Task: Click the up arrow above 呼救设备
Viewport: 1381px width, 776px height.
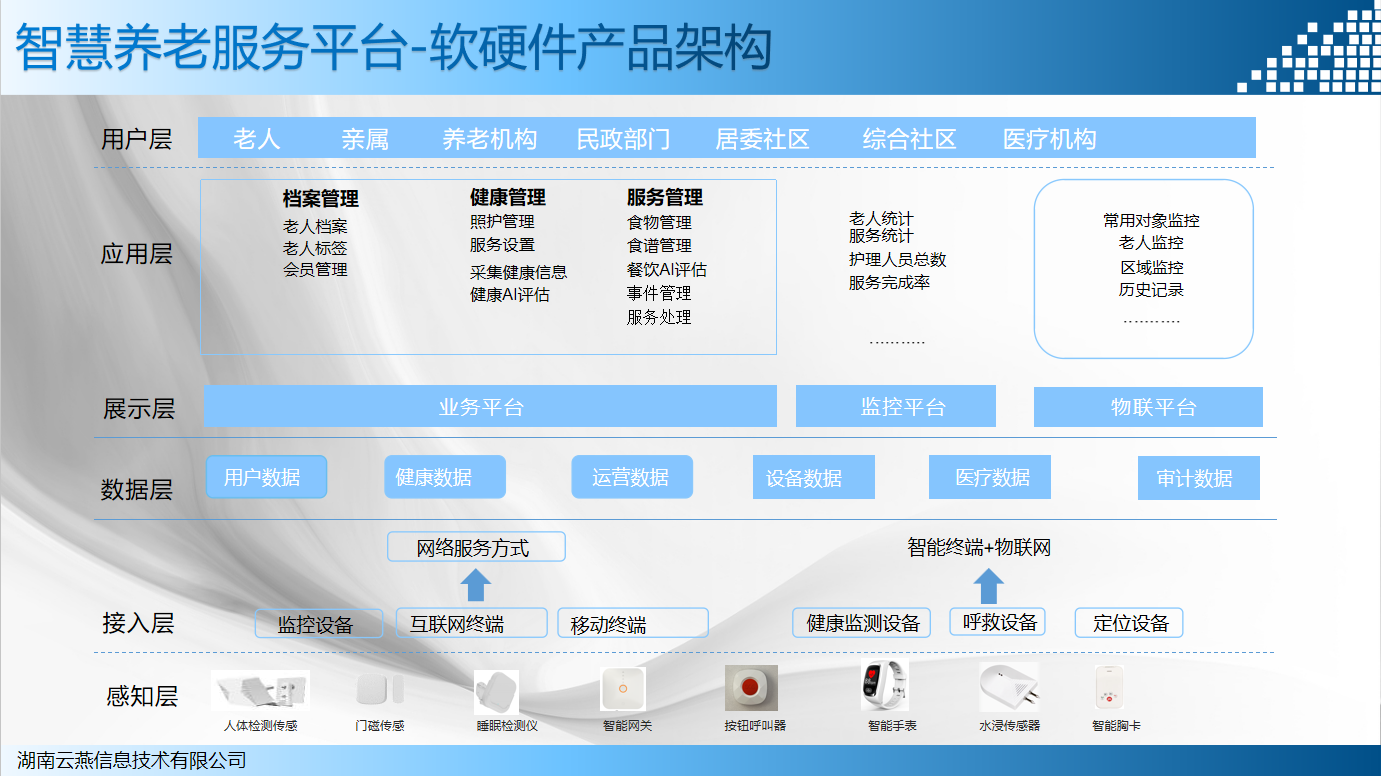Action: click(x=988, y=586)
